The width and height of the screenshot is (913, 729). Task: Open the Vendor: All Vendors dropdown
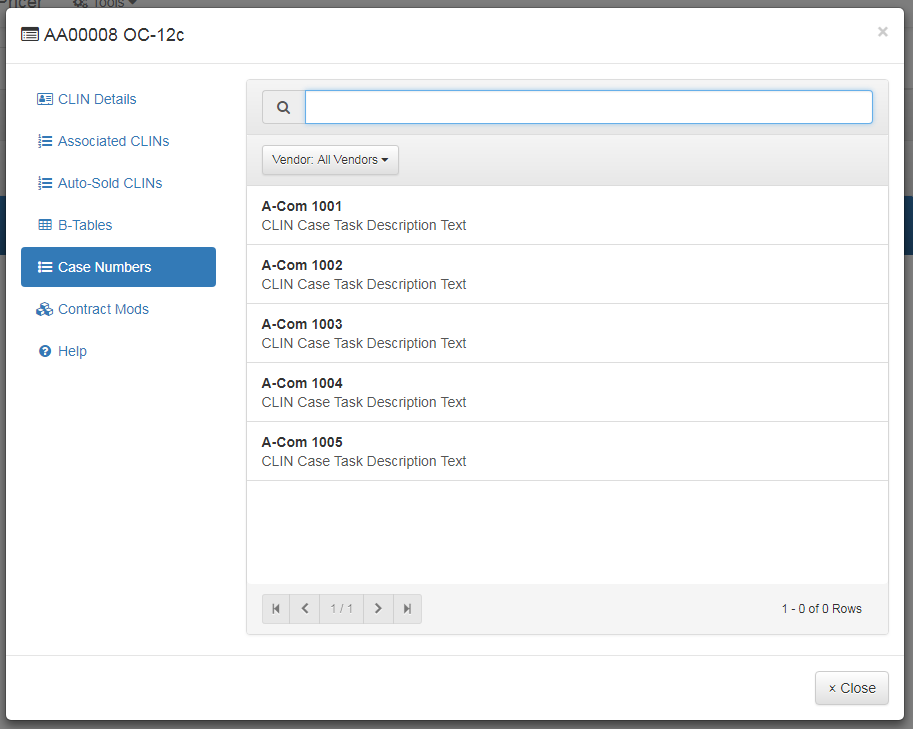[330, 159]
